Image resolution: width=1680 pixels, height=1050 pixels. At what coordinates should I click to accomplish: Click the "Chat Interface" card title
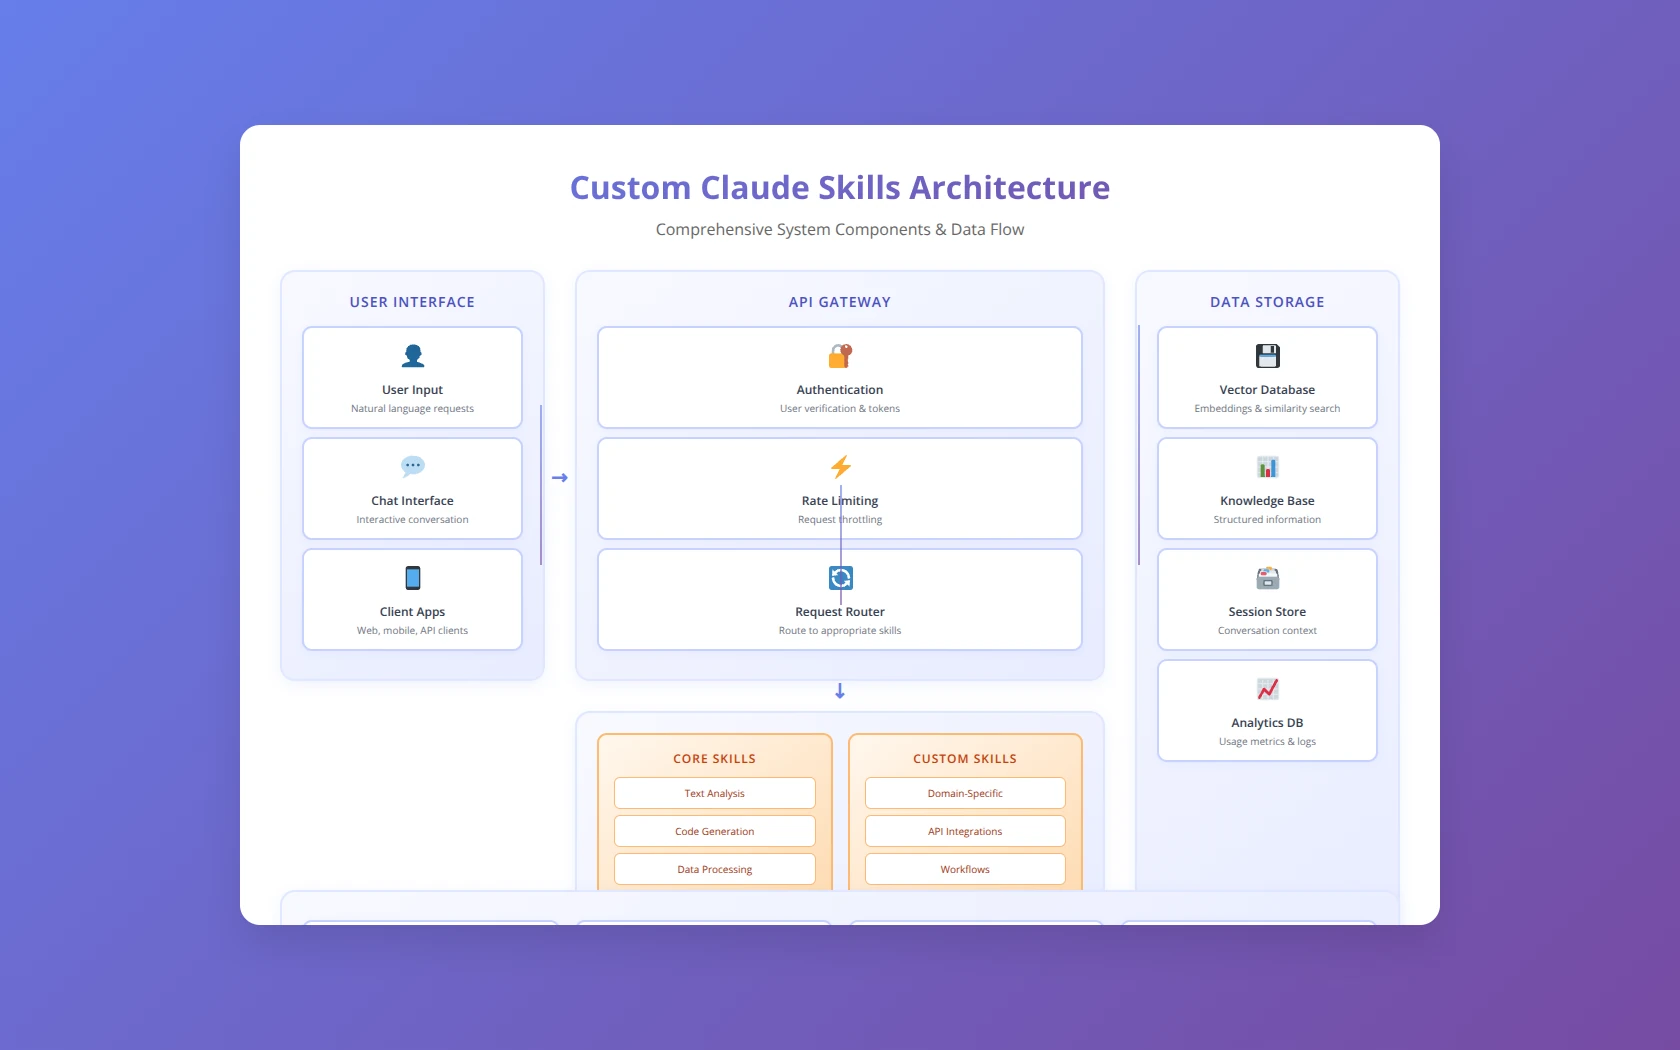[x=412, y=501]
